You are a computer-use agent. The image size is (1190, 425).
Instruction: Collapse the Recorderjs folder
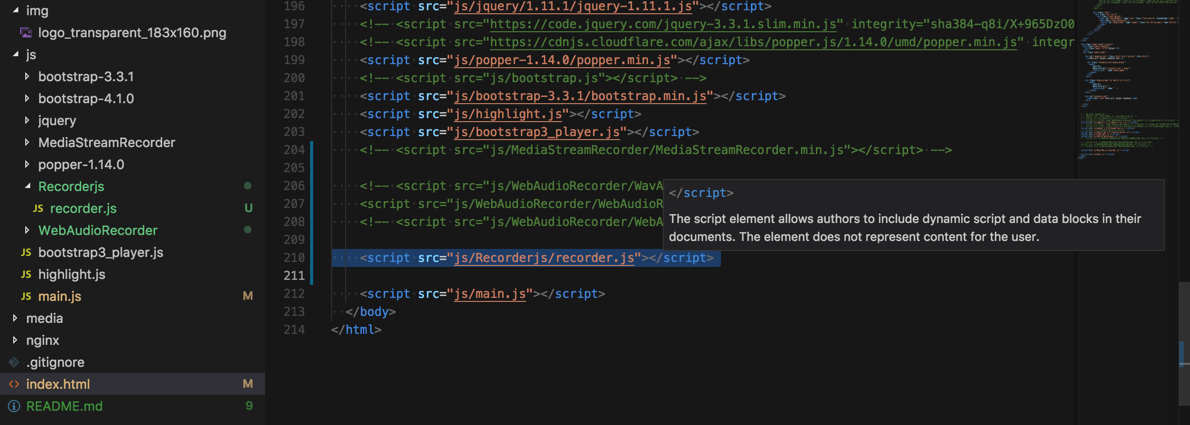click(27, 186)
